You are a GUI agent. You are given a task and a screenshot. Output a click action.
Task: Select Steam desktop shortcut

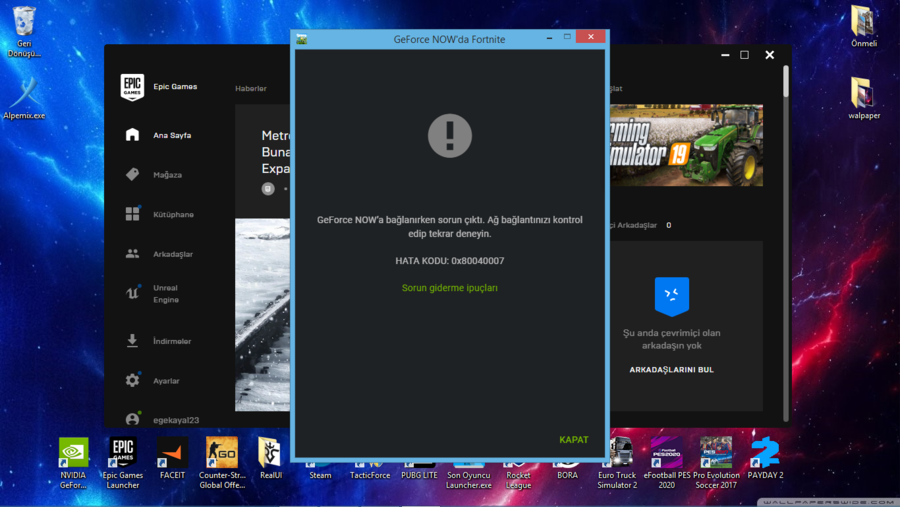320,470
